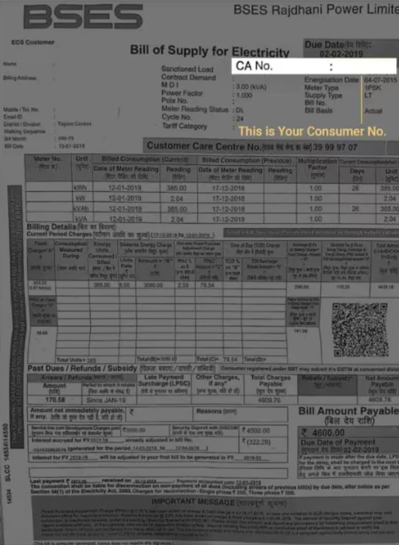The height and width of the screenshot is (545, 399).
Task: Click the 'Customer Care Centre No.' heading
Action: click(203, 146)
